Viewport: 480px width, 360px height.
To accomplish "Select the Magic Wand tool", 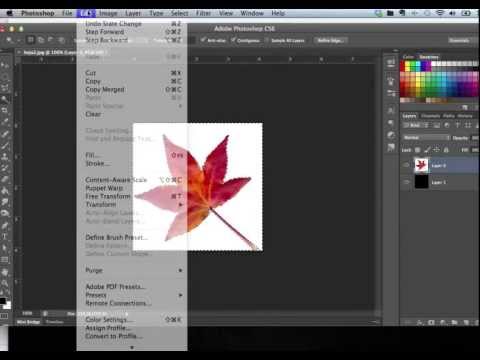I will [x=5, y=99].
